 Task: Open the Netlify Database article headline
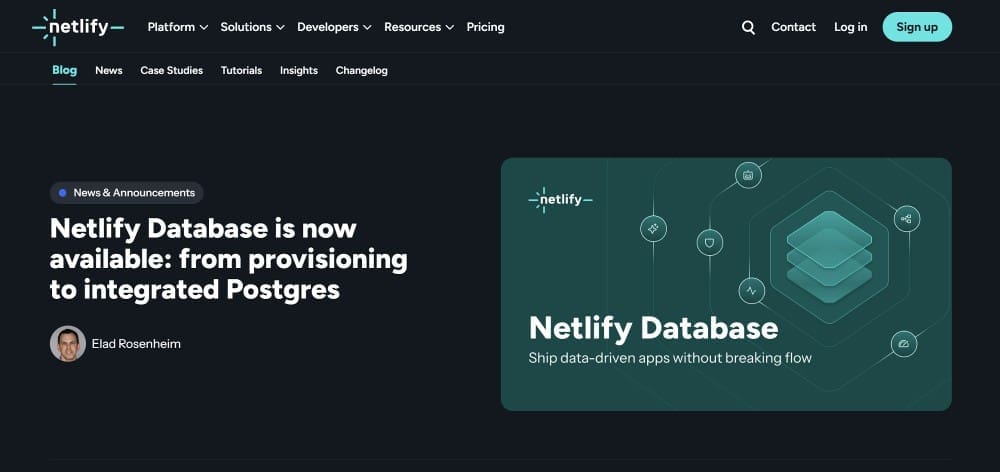(228, 259)
